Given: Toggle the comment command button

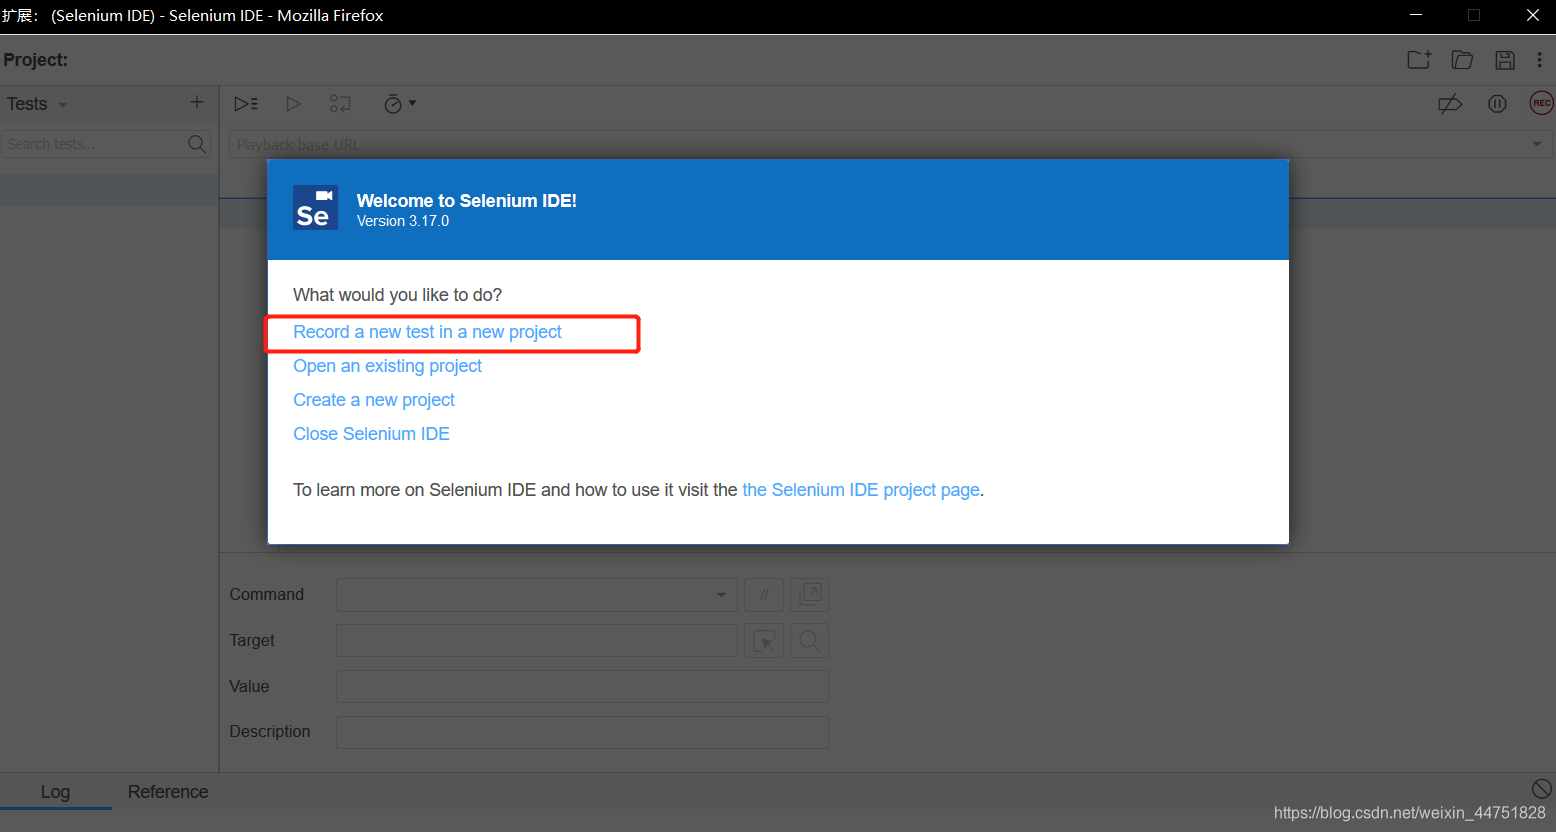Looking at the screenshot, I should [764, 595].
